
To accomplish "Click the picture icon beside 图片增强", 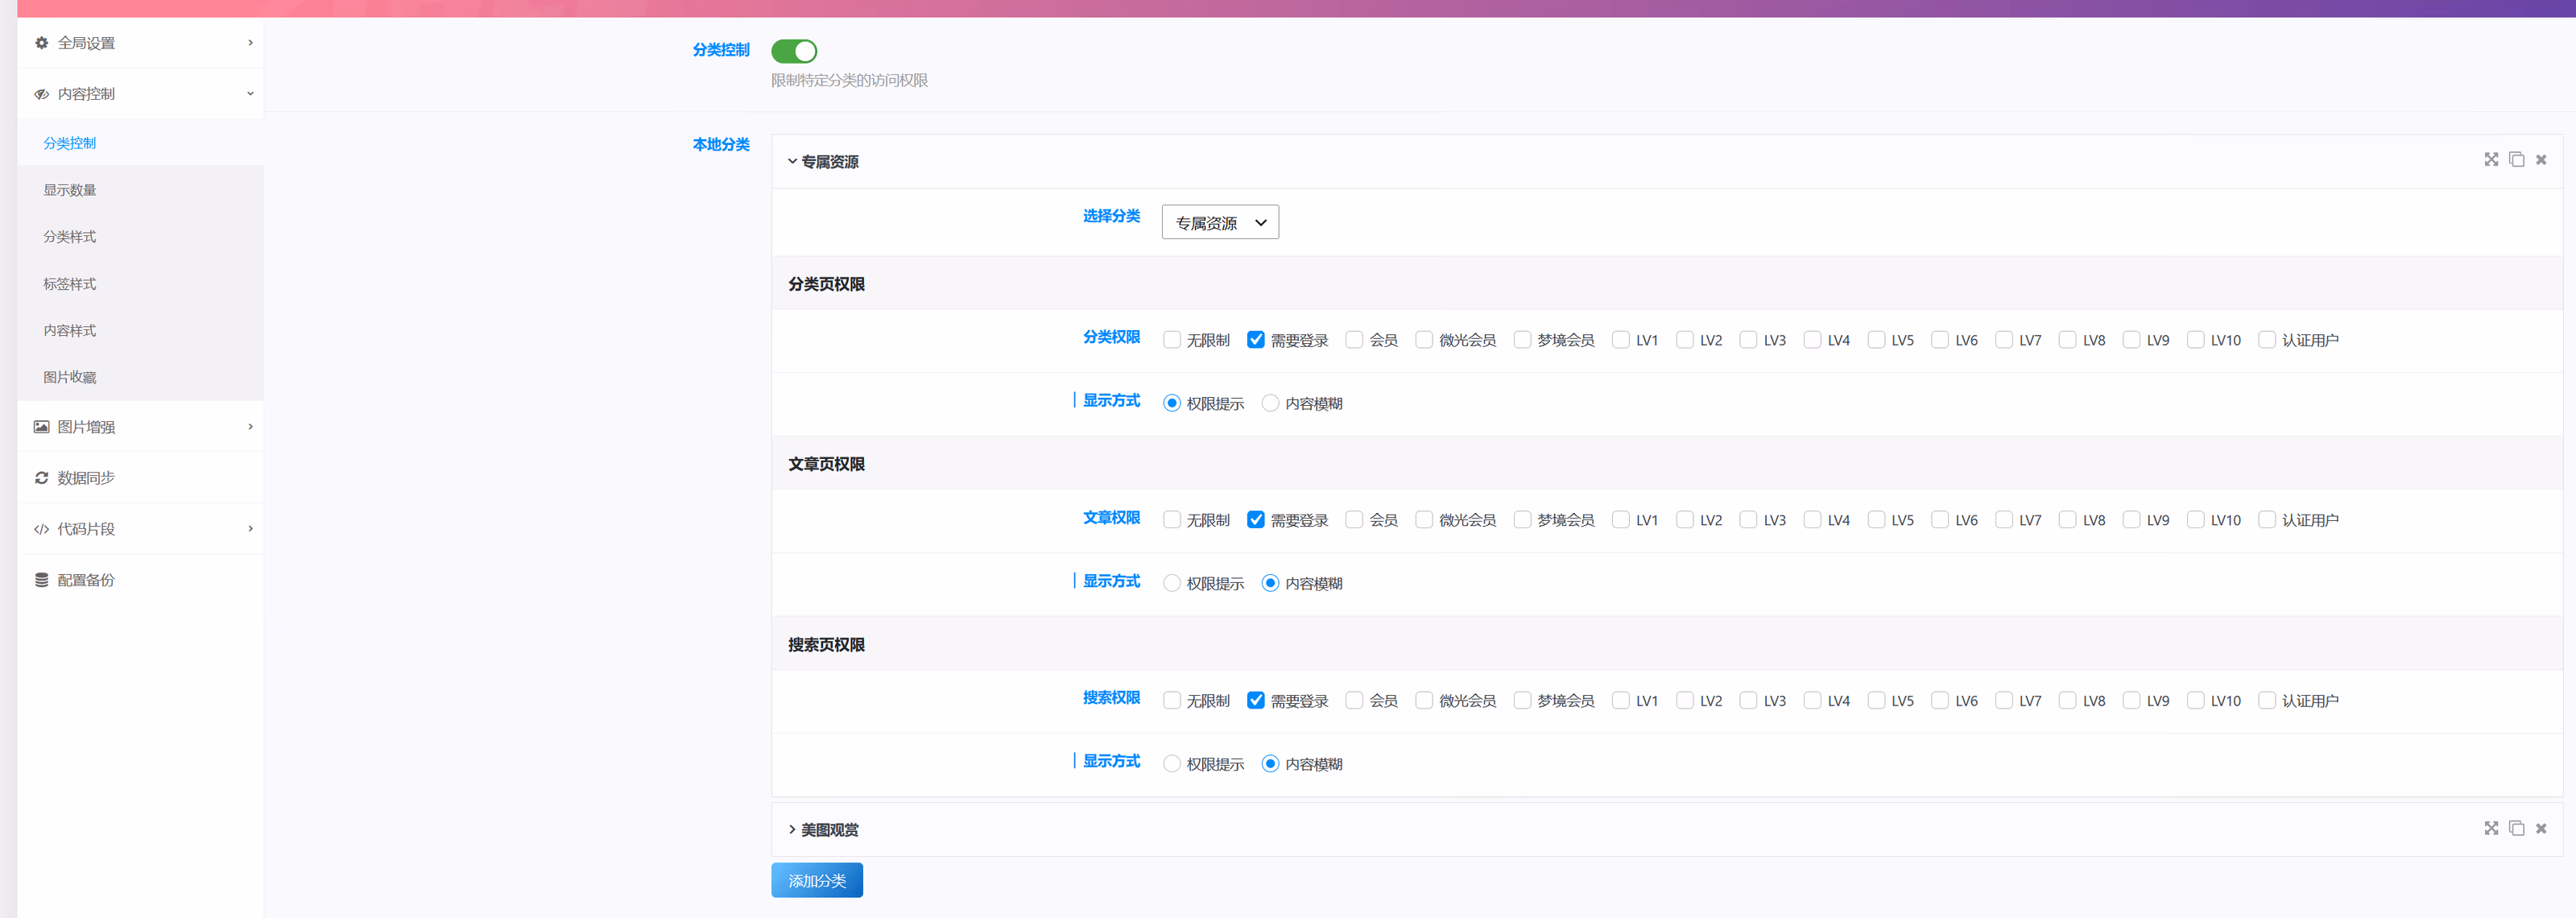I will pos(41,427).
